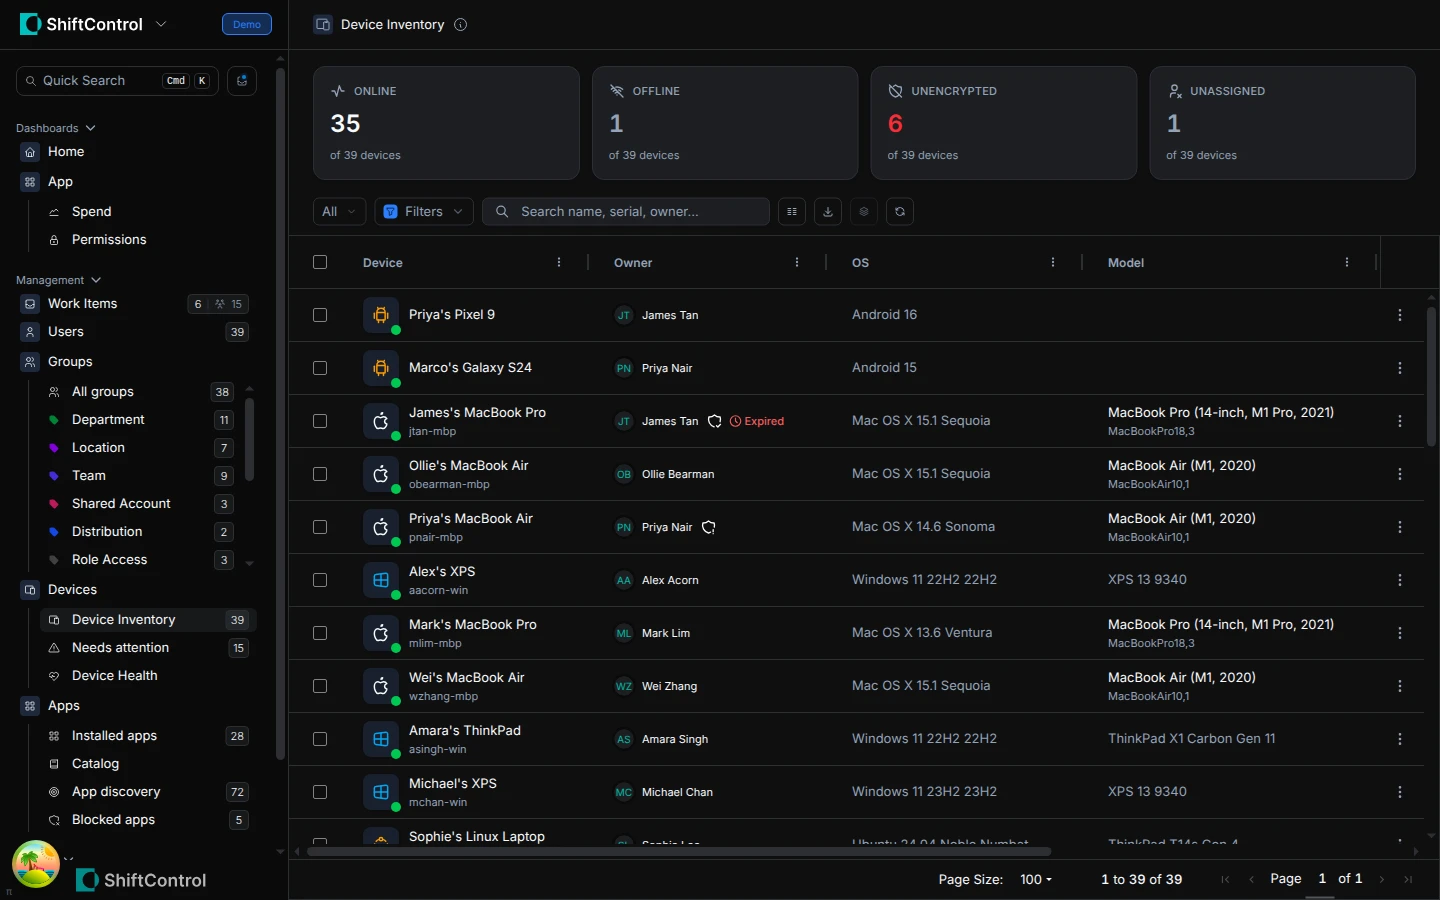Screen dimensions: 1440x900
Task: Toggle the select-all checkbox in table header
Action: pos(320,262)
